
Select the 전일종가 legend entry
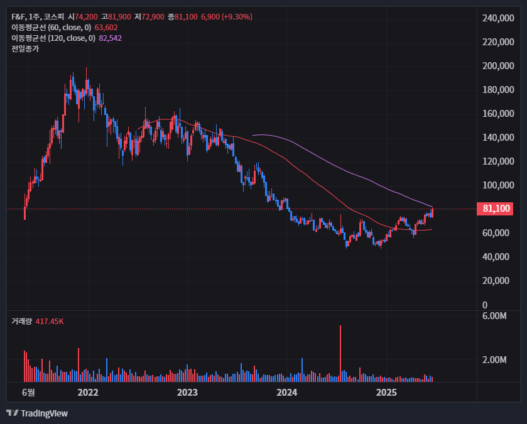click(x=25, y=49)
